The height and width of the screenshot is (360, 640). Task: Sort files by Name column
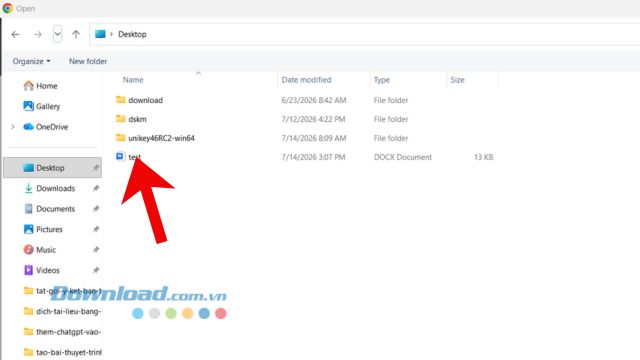[x=133, y=80]
